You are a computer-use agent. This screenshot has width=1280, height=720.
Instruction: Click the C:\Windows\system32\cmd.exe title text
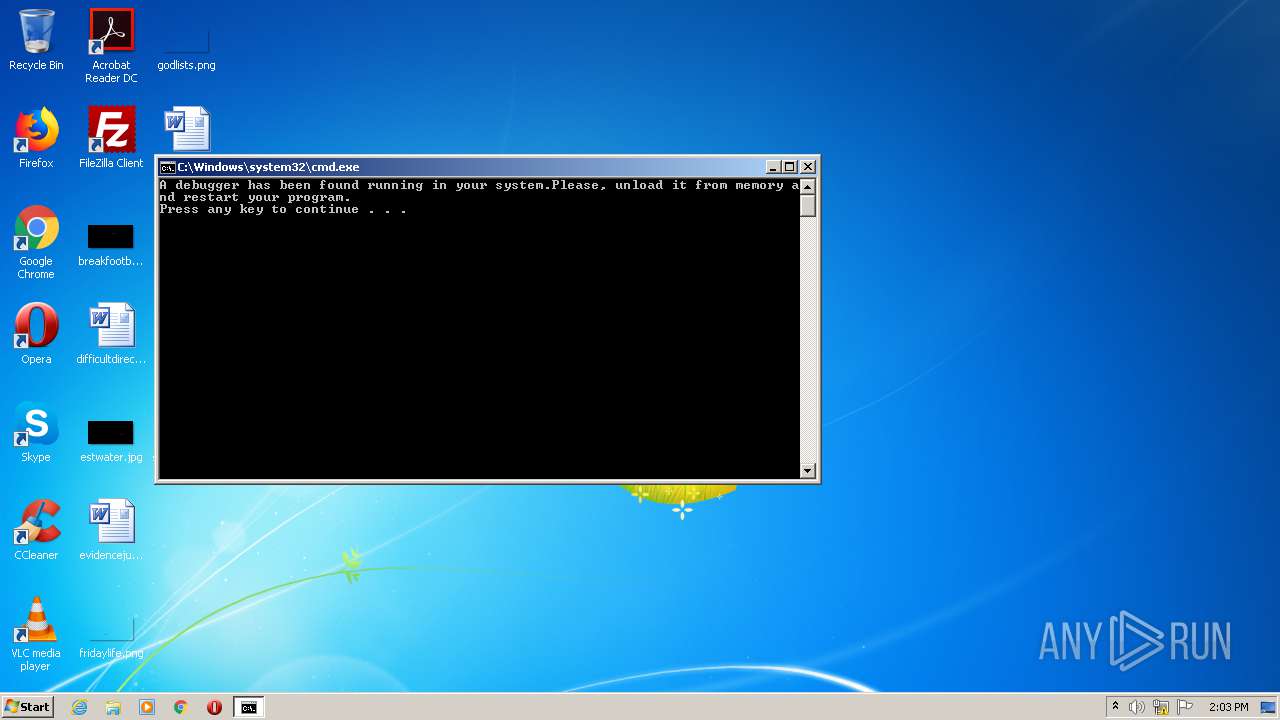pyautogui.click(x=269, y=167)
